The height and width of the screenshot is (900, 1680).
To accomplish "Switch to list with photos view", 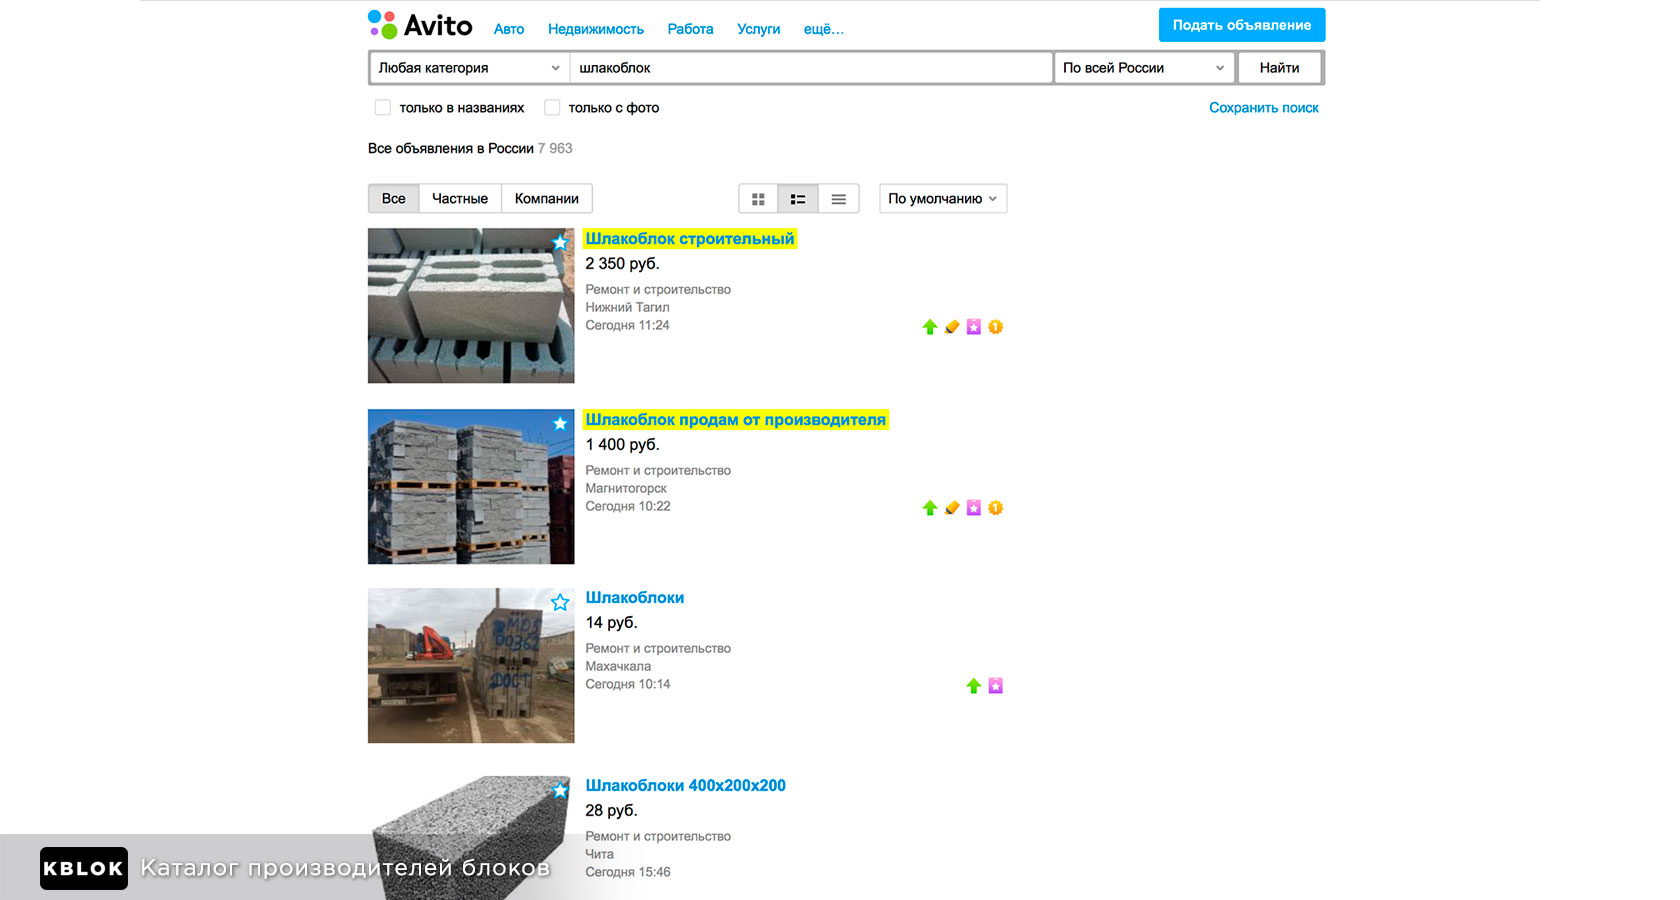I will 798,199.
